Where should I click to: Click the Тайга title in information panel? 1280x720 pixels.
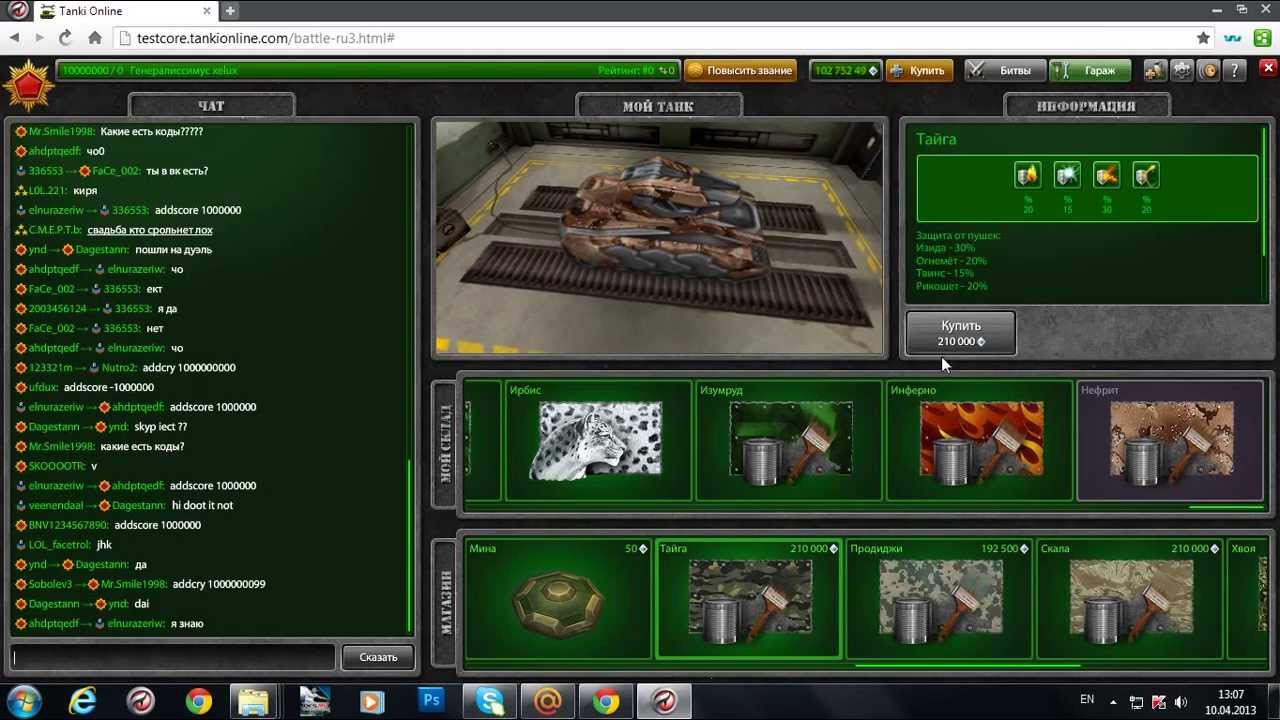click(936, 139)
